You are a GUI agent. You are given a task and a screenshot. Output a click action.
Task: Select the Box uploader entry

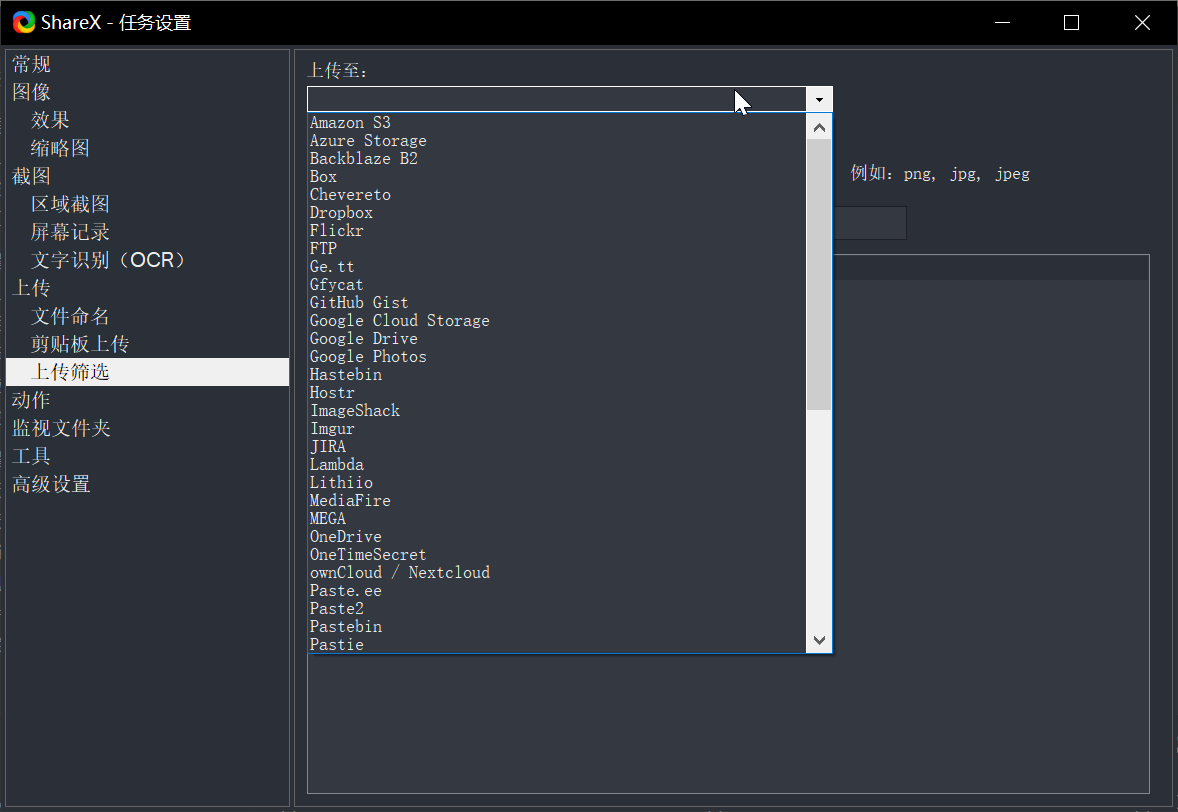point(557,177)
